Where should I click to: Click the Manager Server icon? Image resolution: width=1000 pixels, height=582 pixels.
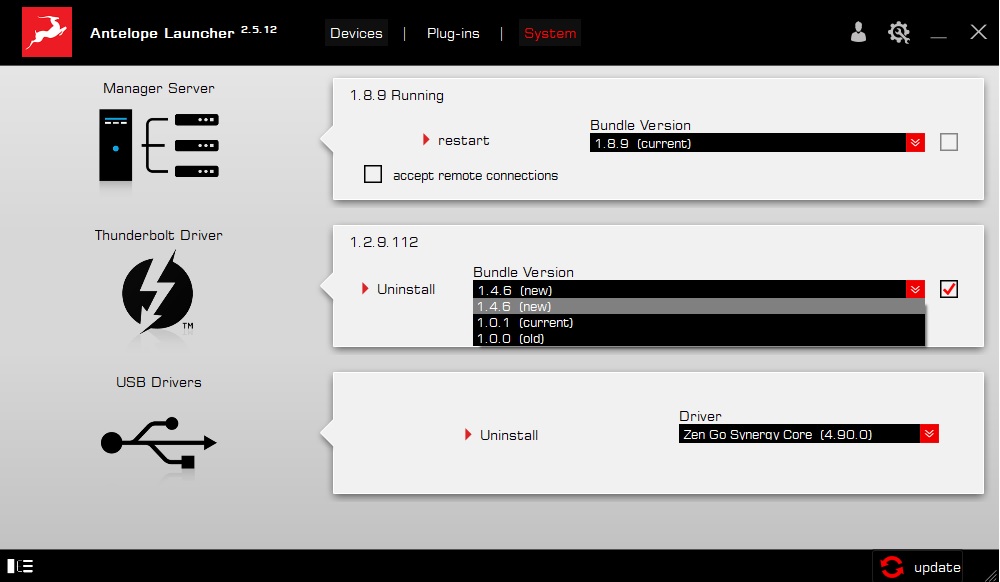tap(159, 145)
